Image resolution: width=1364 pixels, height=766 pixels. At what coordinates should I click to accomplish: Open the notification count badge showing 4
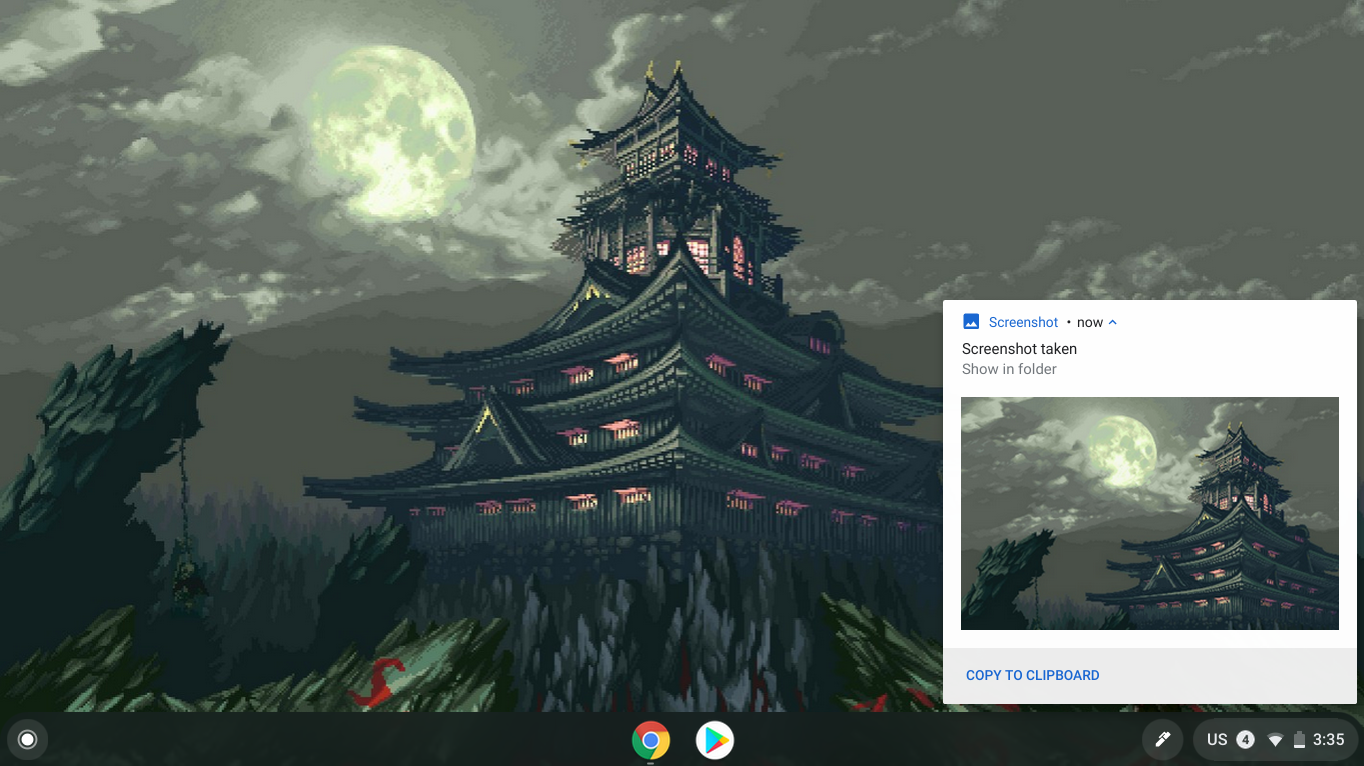coord(1245,740)
